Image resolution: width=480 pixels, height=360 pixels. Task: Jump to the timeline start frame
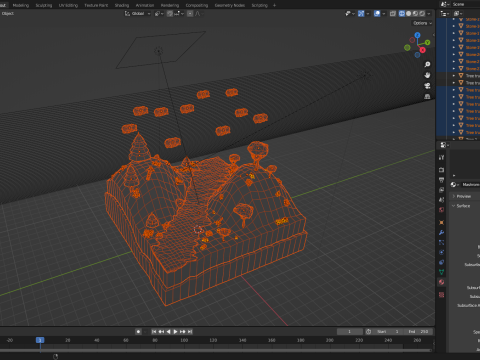pos(154,332)
